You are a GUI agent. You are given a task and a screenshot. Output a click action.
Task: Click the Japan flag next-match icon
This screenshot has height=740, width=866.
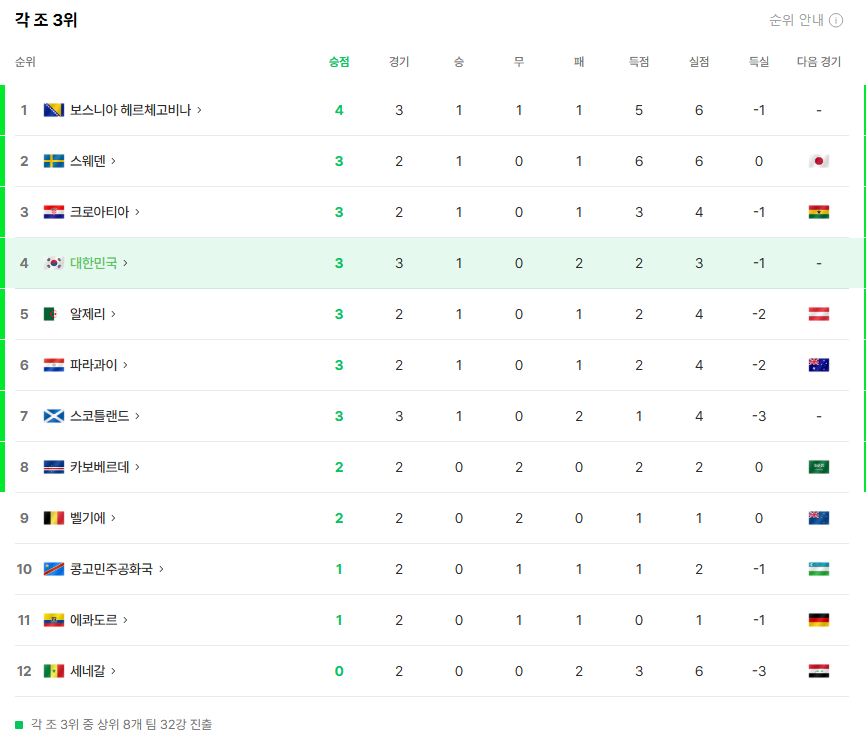pyautogui.click(x=819, y=161)
